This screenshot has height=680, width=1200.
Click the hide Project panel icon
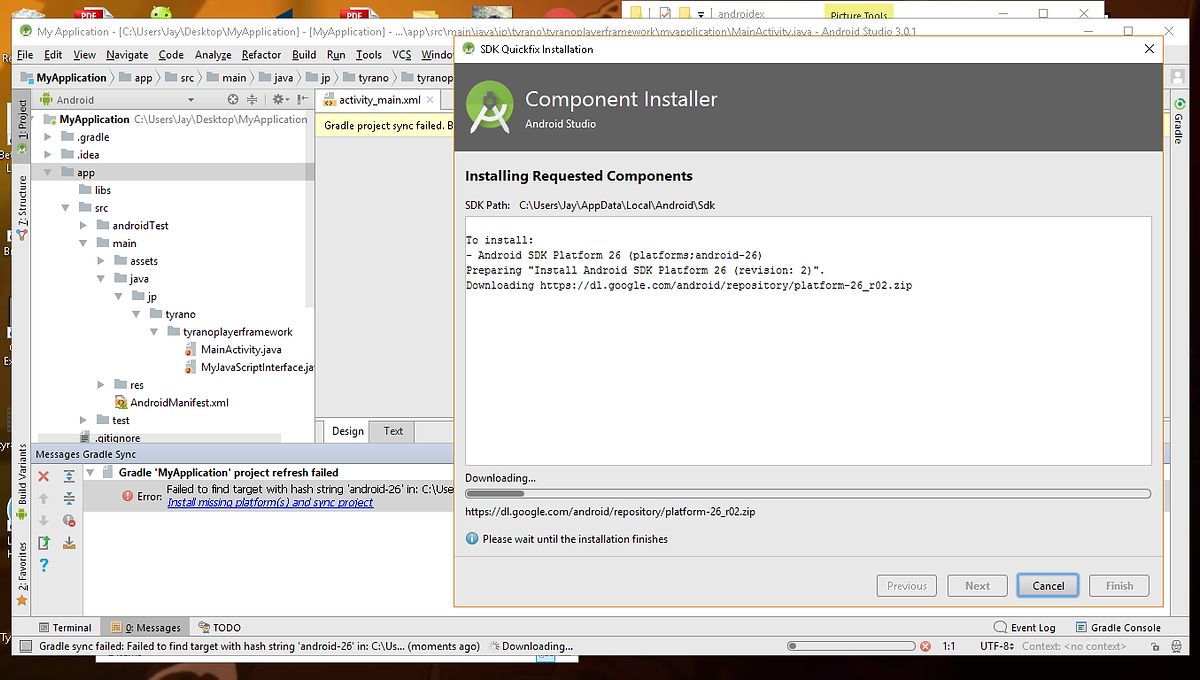point(301,99)
